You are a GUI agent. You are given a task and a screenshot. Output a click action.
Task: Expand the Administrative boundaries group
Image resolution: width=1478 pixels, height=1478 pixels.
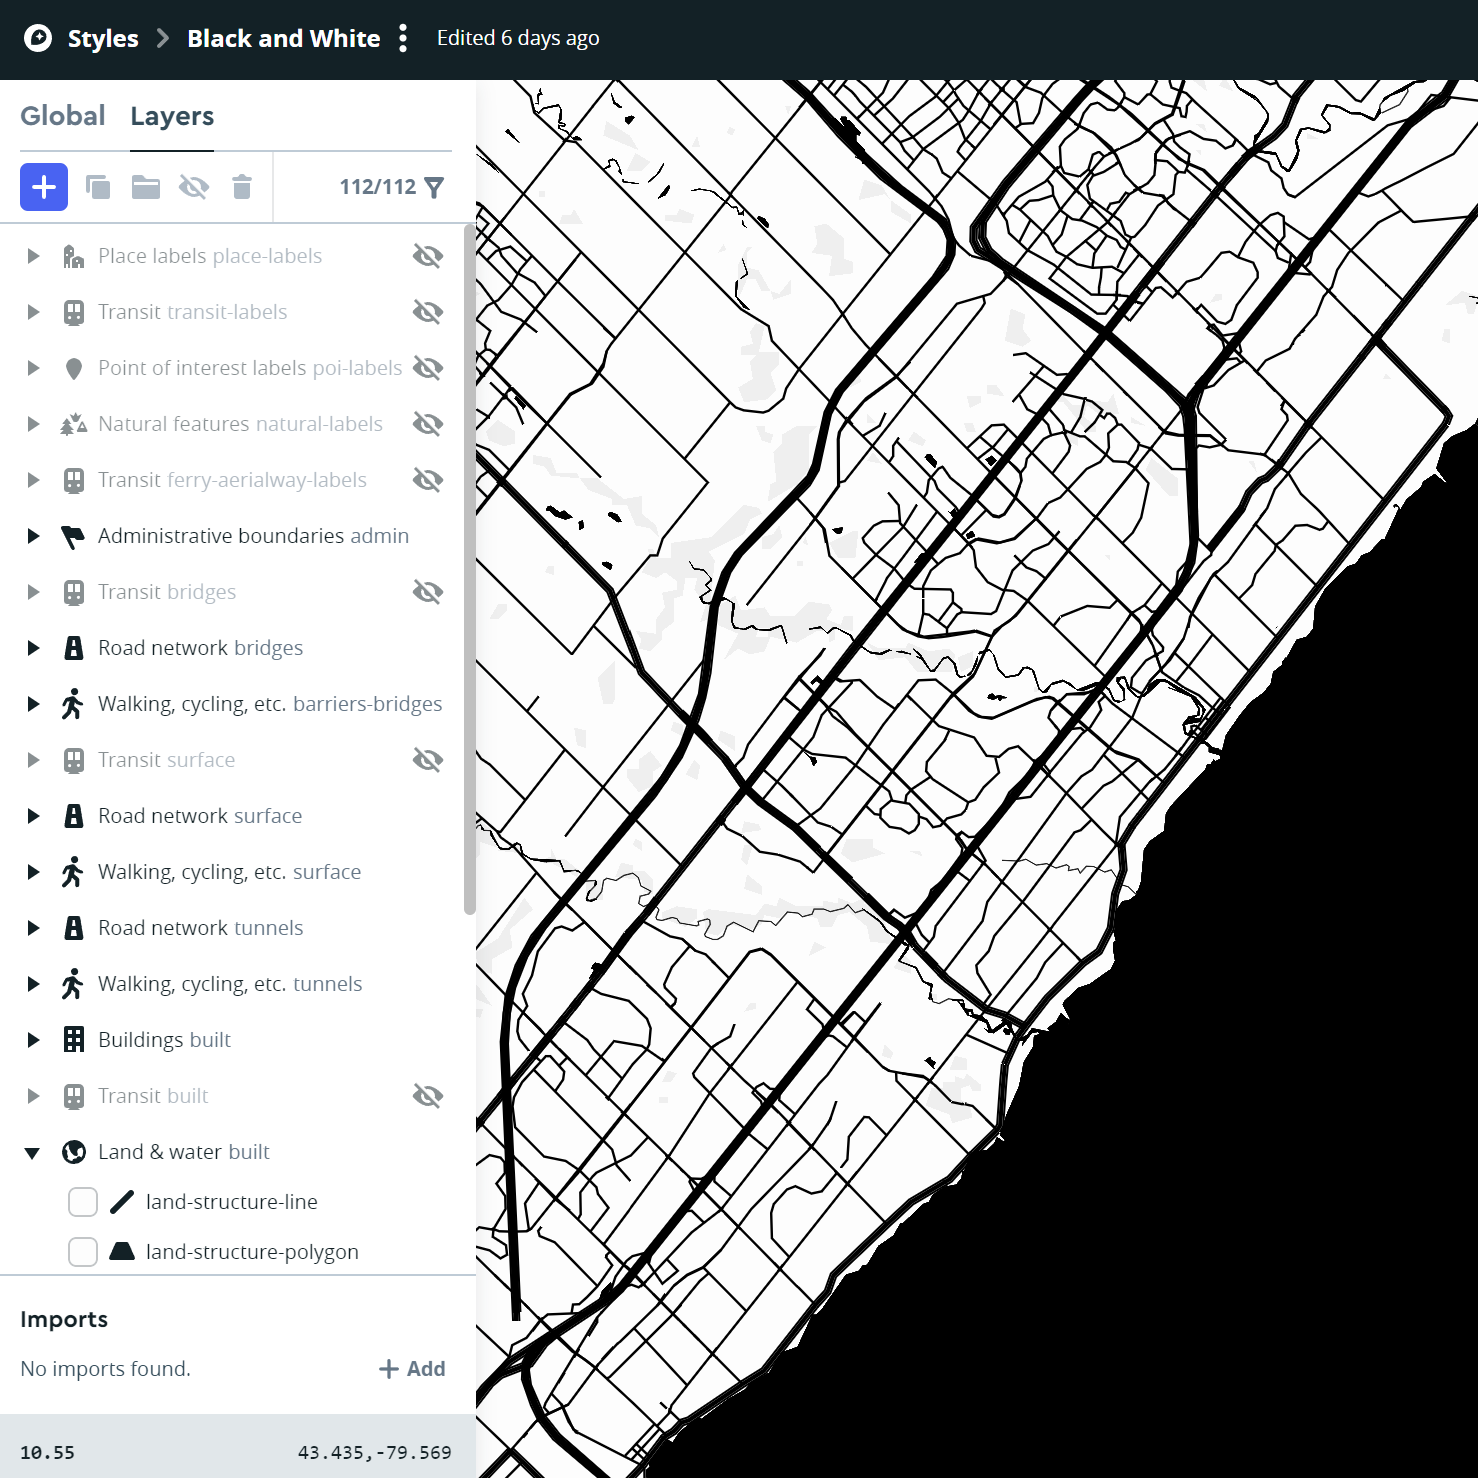pyautogui.click(x=33, y=536)
